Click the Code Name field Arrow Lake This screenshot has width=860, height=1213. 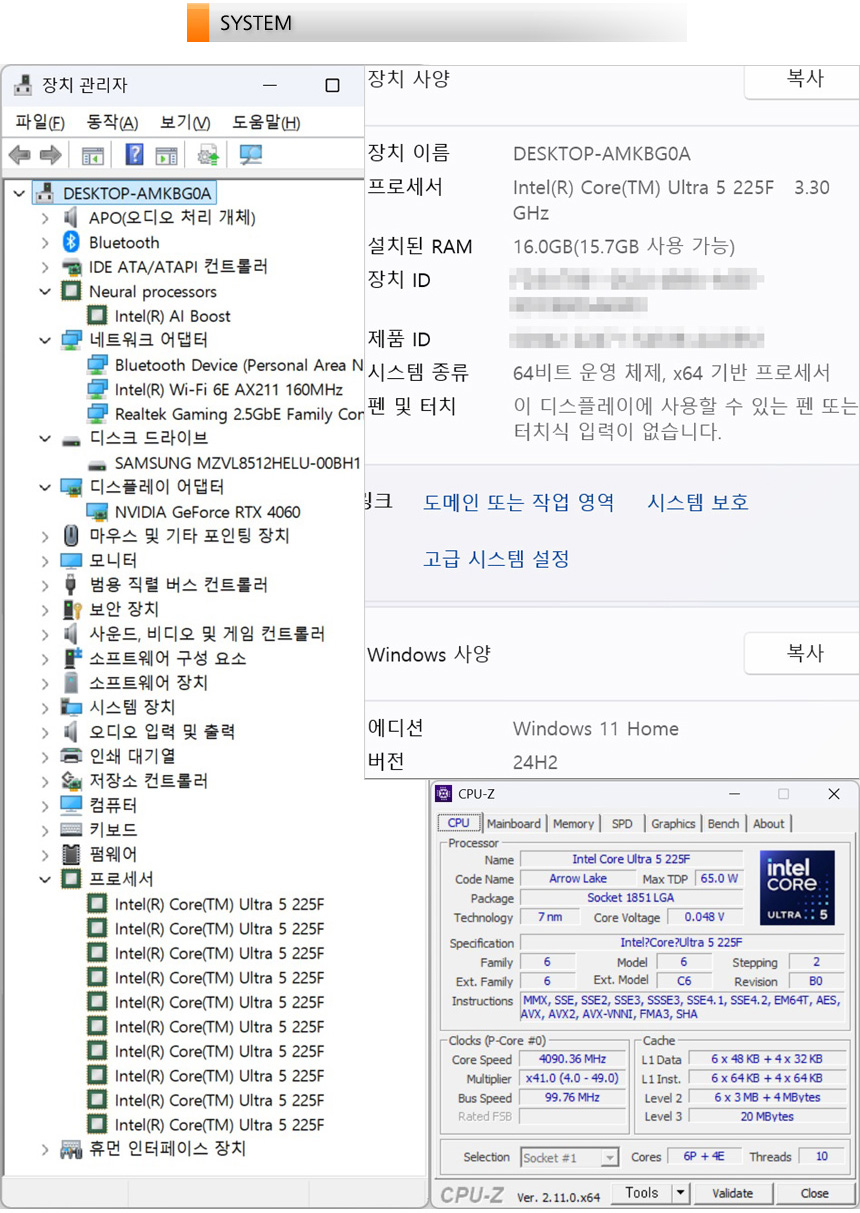578,879
